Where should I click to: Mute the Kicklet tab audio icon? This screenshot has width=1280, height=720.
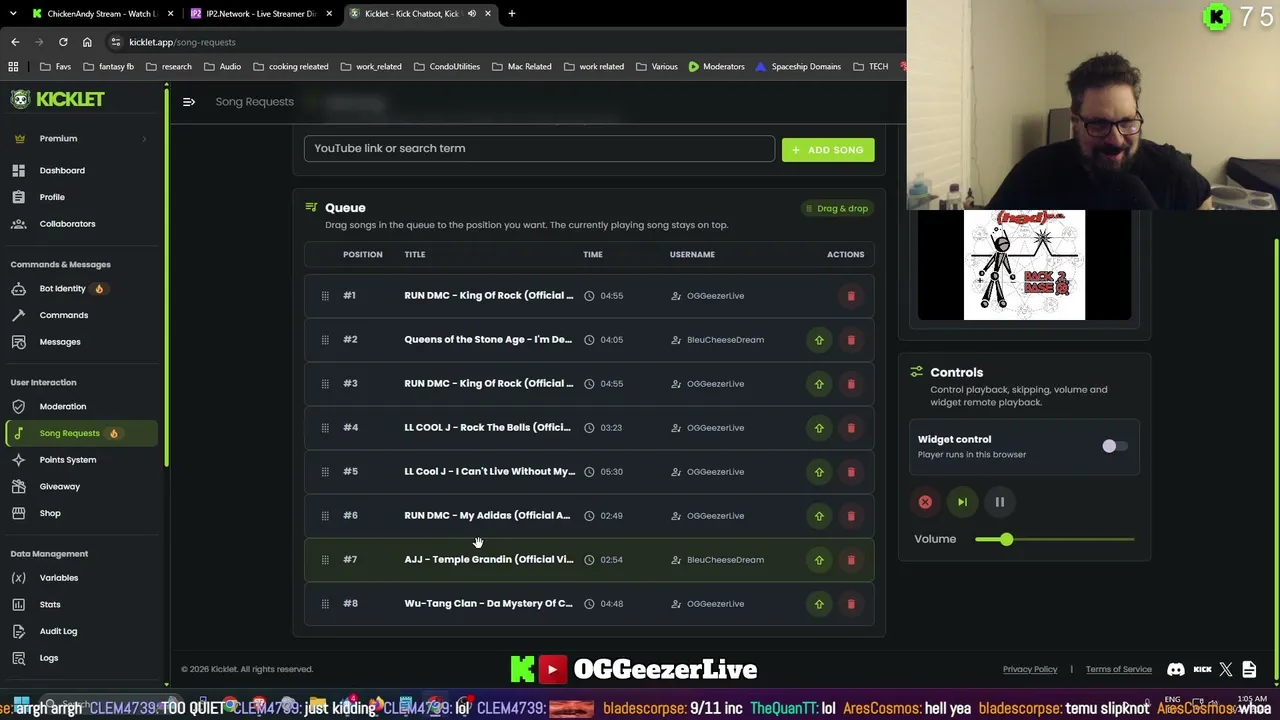tap(472, 14)
